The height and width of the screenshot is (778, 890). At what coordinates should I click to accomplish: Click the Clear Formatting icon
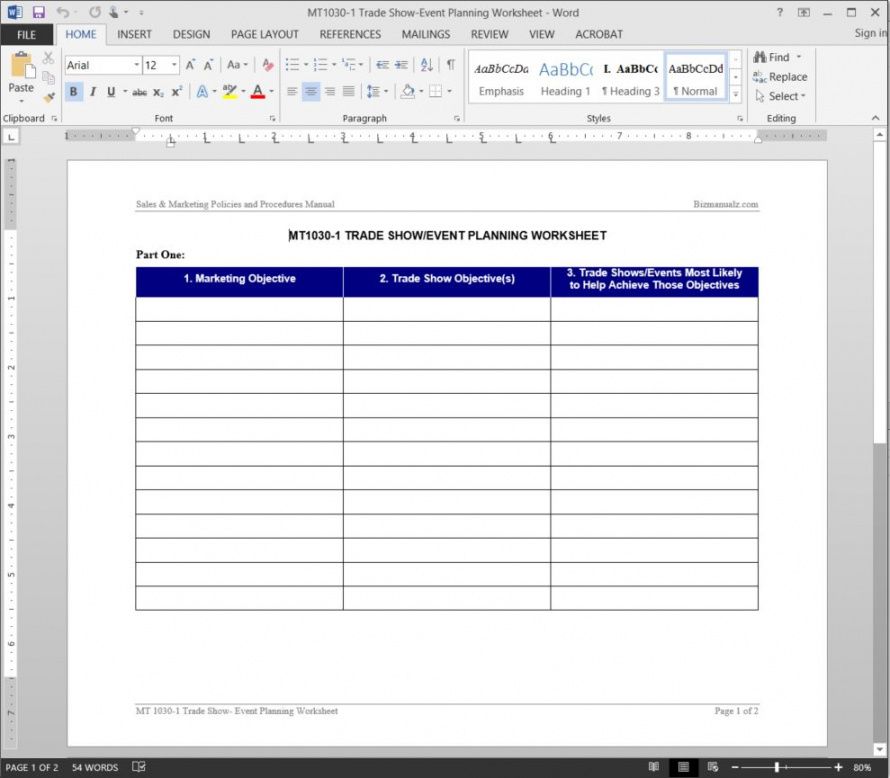[267, 65]
